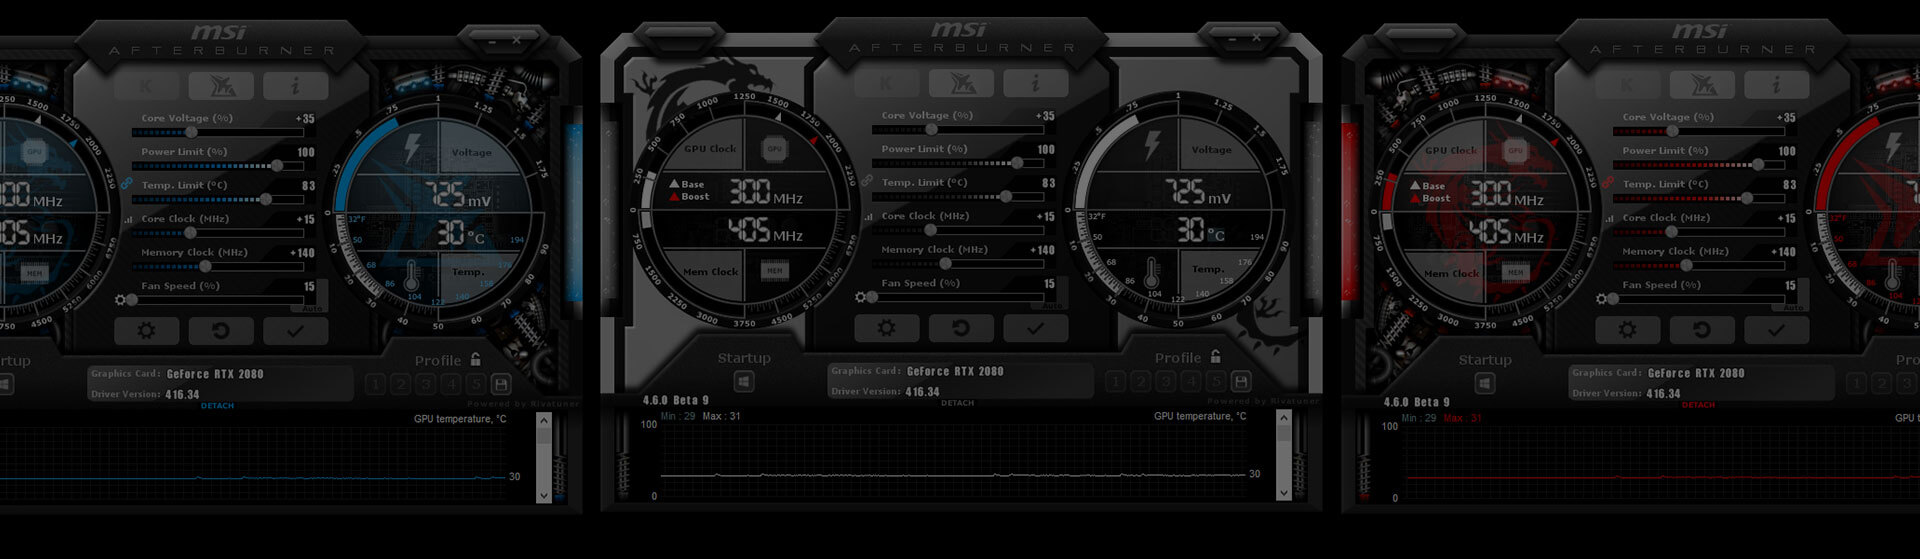Toggle the Profile lock in the blue-skin window
This screenshot has width=1920, height=559.
(475, 360)
